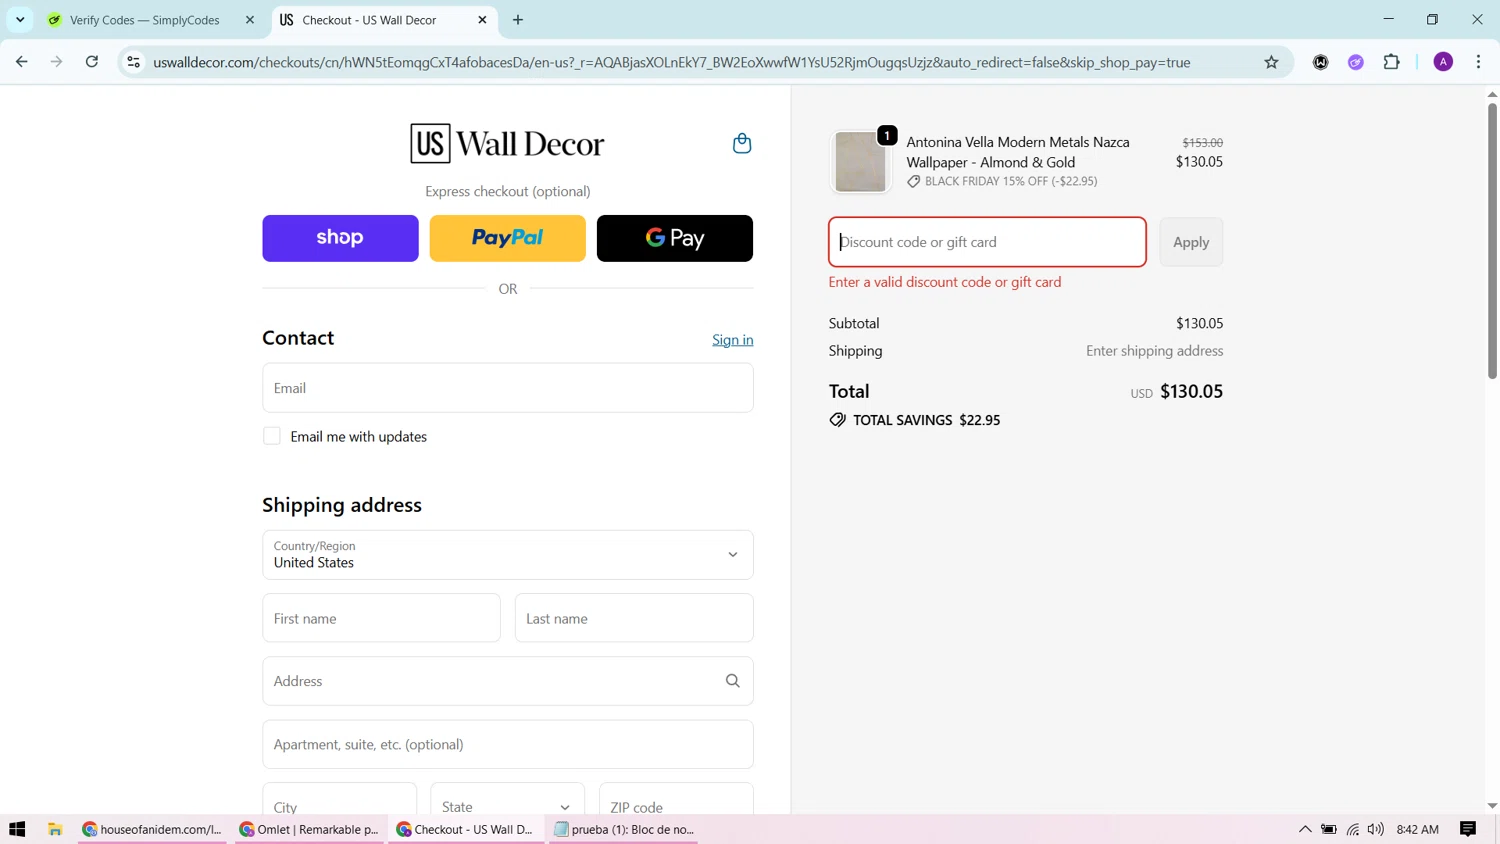Check Email me with updates box
1500x844 pixels.
(x=272, y=436)
